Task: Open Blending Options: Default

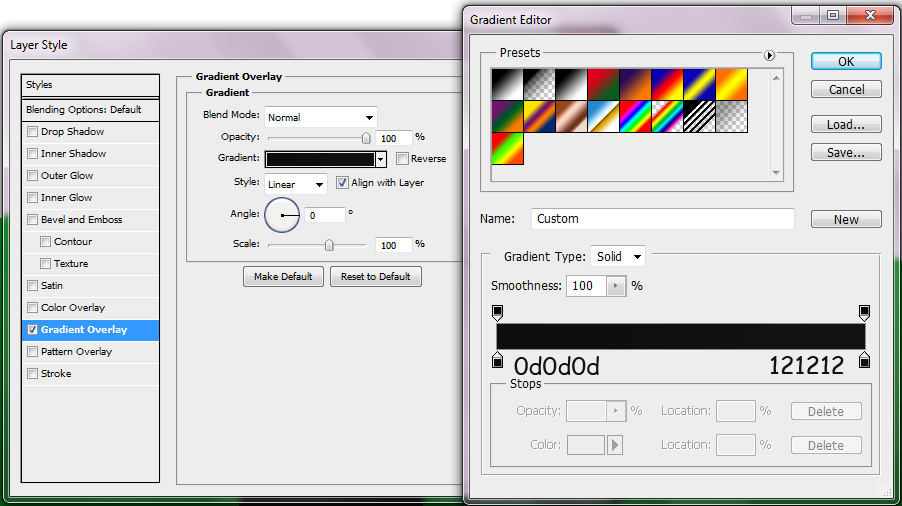Action: point(90,110)
